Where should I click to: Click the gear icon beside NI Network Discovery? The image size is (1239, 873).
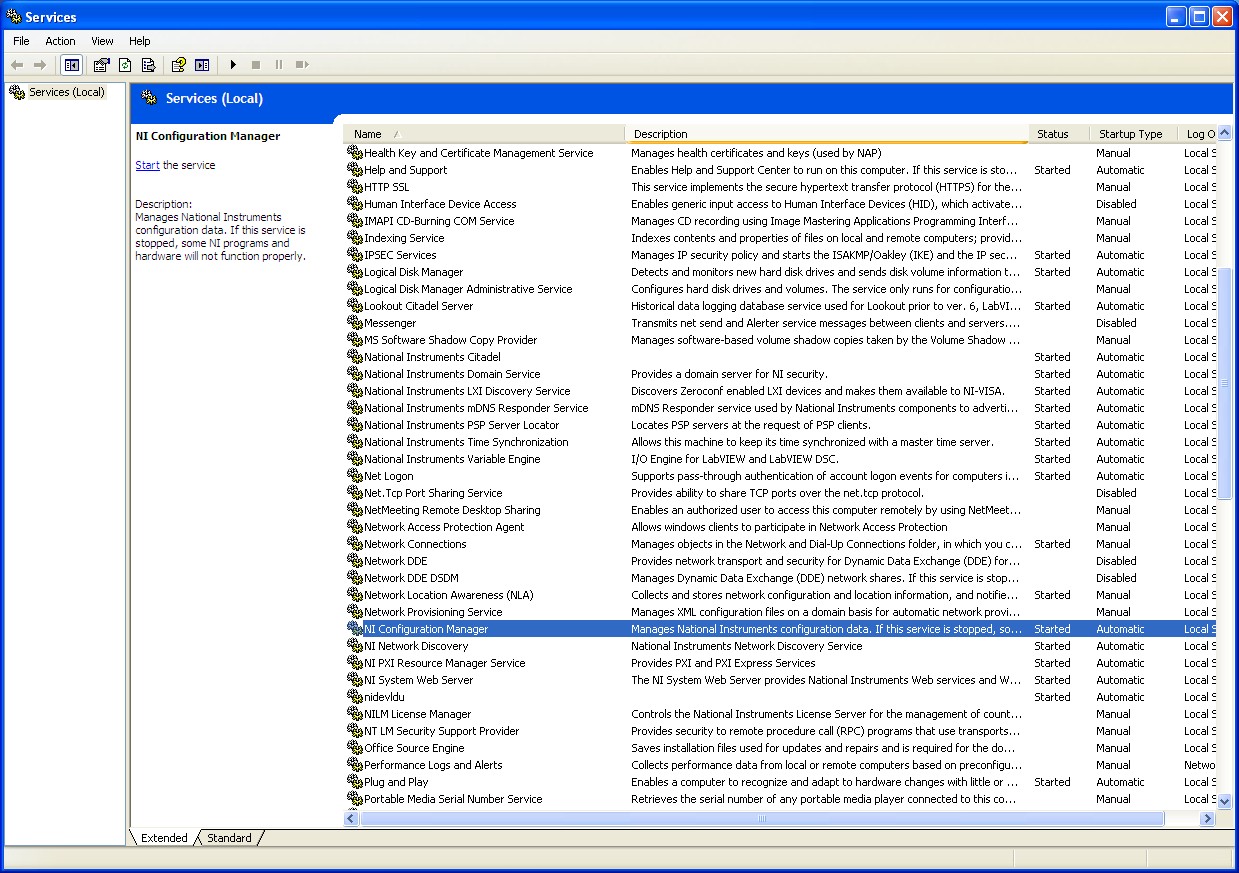click(354, 646)
